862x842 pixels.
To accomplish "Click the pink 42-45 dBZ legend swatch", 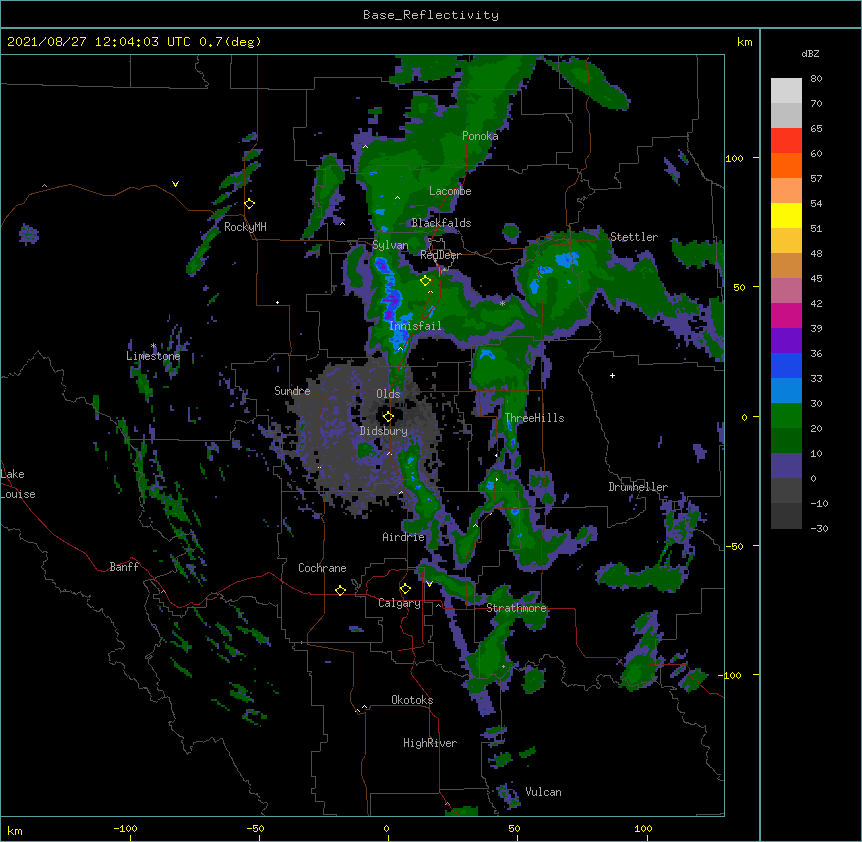I will [x=786, y=291].
